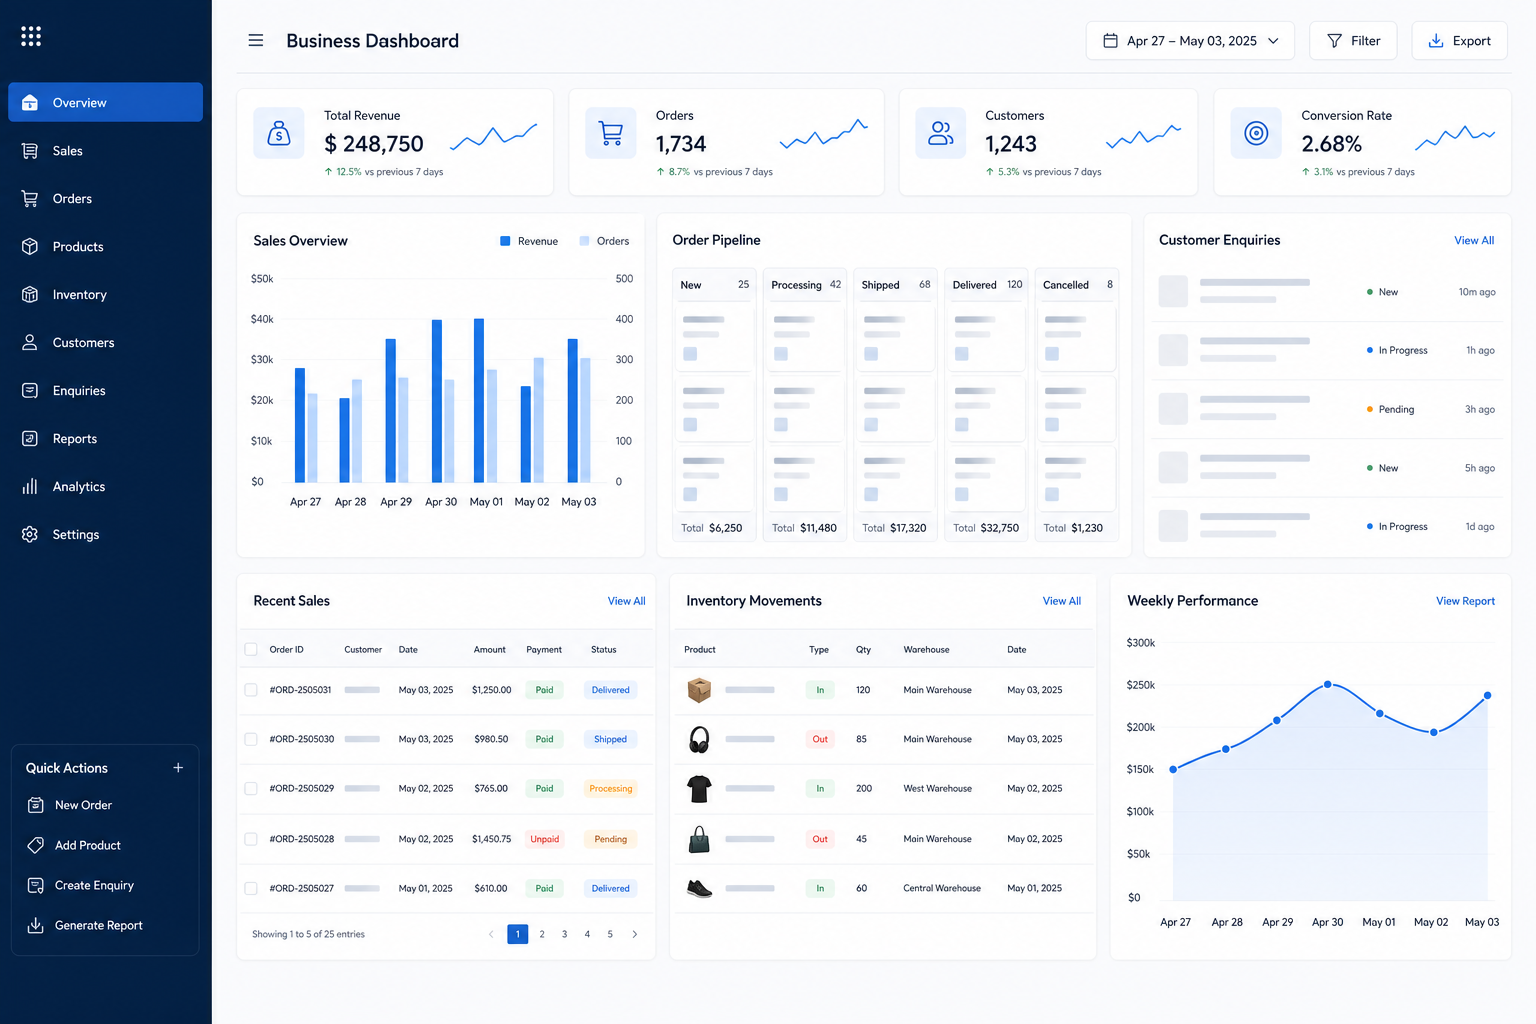1536x1024 pixels.
Task: Click Central Warehouse in Inventory Movements
Action: tap(942, 888)
